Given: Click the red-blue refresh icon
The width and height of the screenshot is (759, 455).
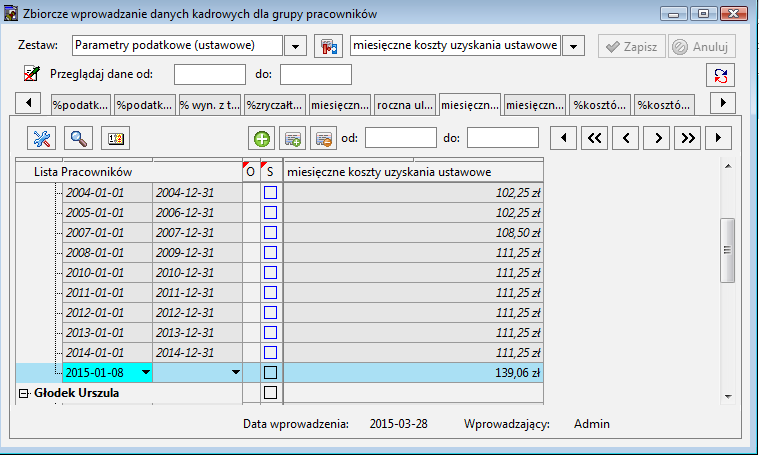Looking at the screenshot, I should pyautogui.click(x=720, y=76).
